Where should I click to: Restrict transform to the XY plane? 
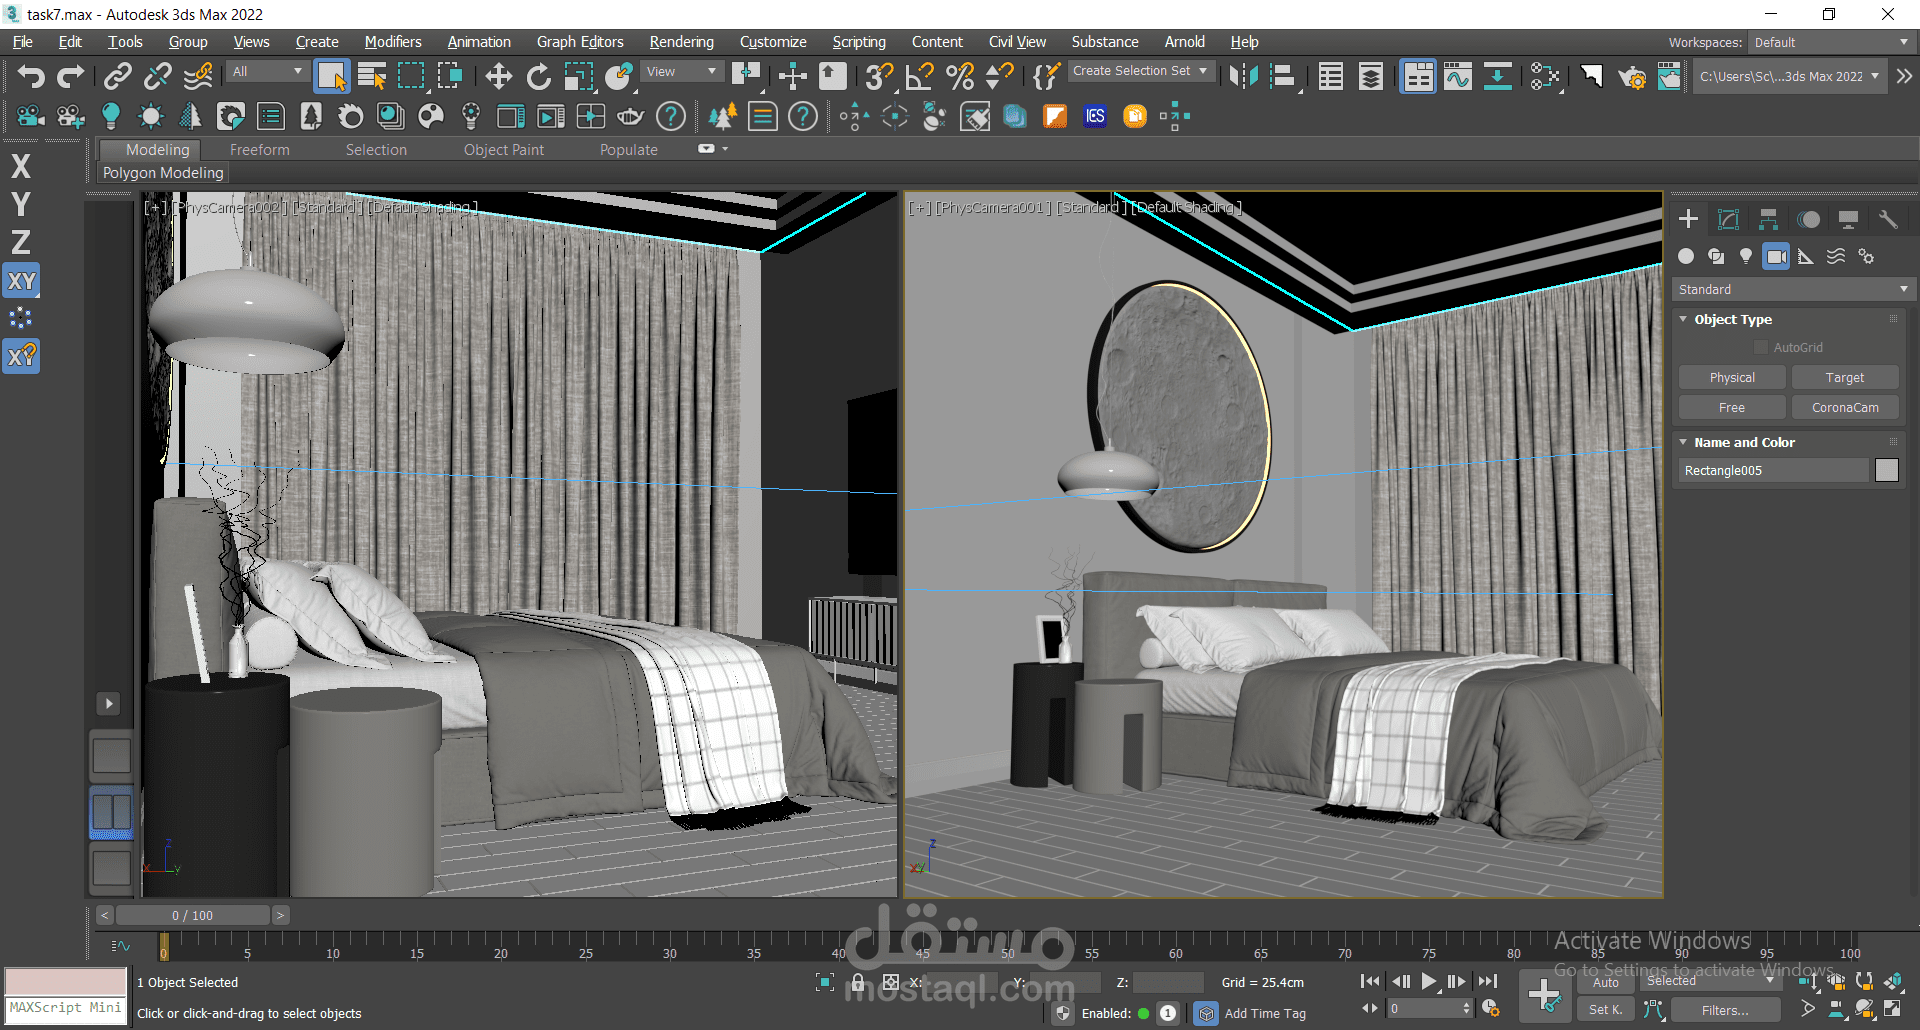click(x=21, y=281)
